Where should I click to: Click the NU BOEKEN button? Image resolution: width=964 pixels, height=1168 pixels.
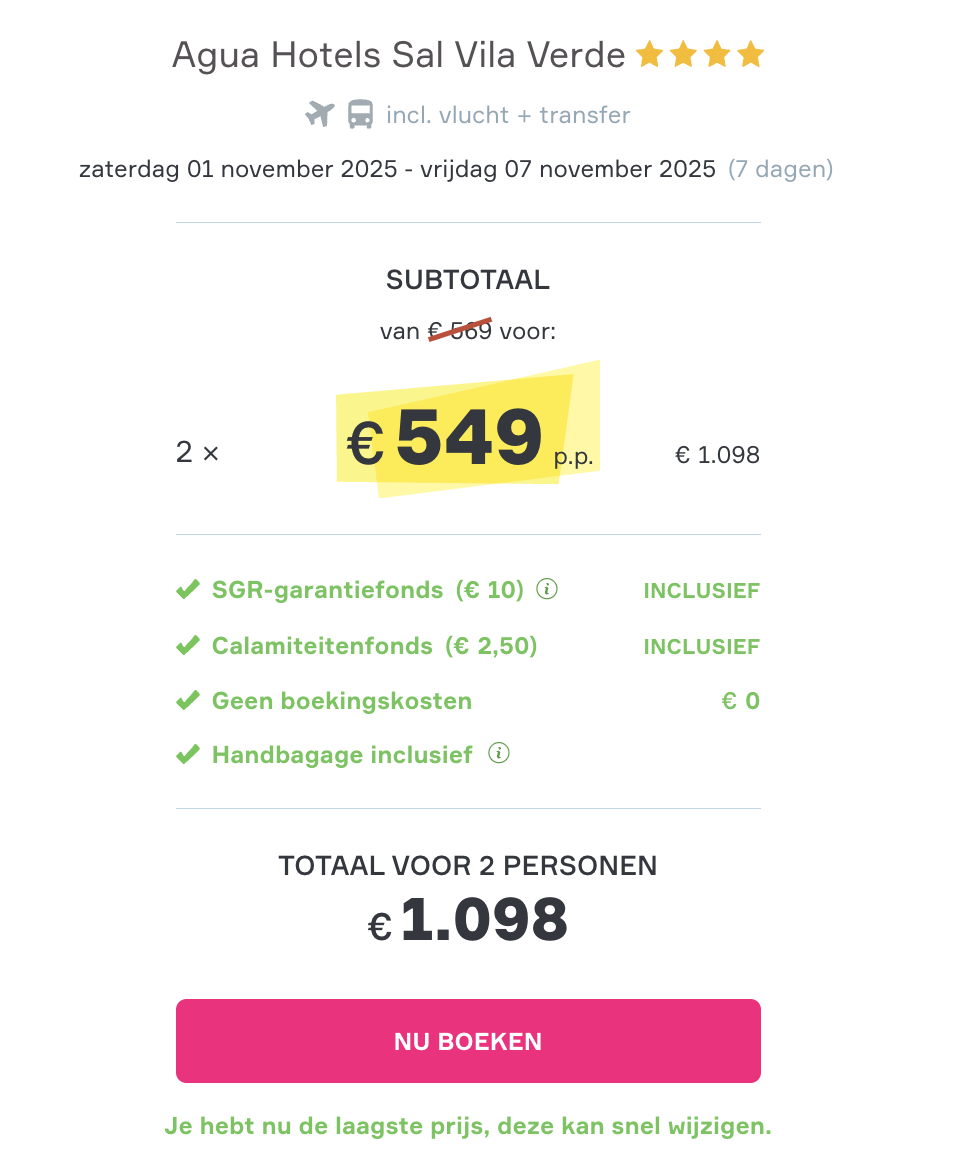pos(468,1040)
